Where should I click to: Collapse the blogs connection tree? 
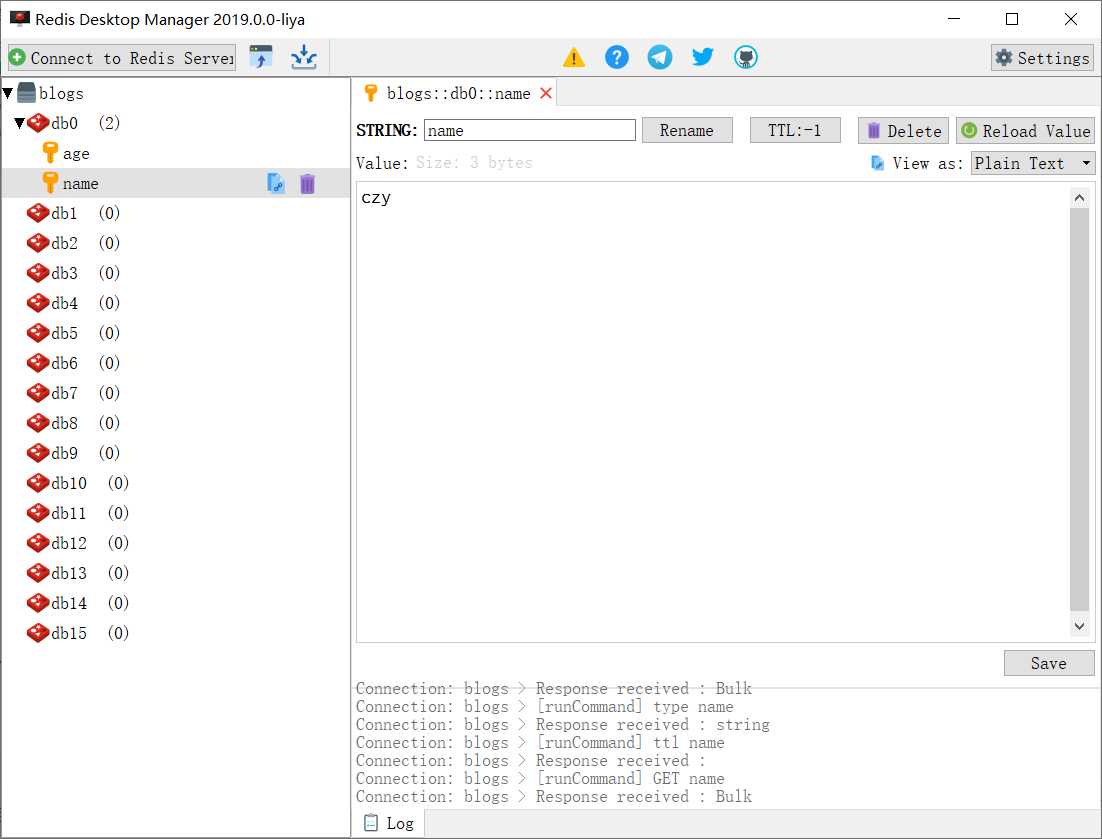(x=8, y=93)
